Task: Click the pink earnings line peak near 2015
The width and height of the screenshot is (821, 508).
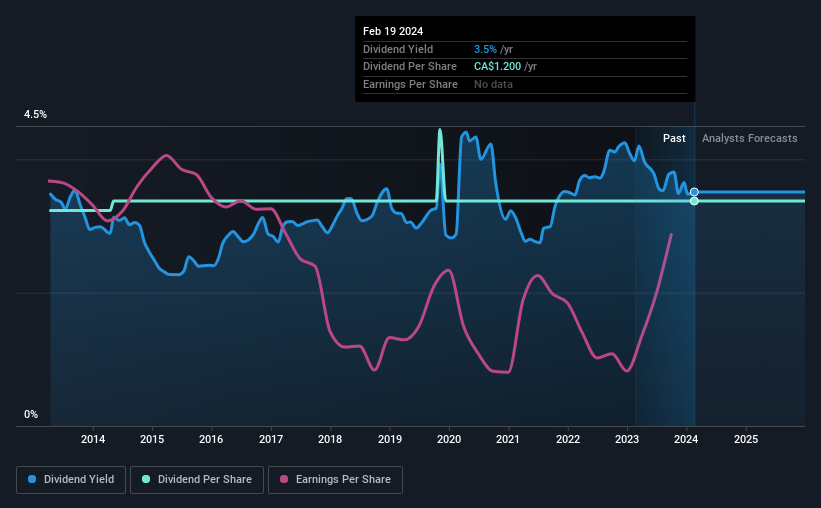Action: 167,156
